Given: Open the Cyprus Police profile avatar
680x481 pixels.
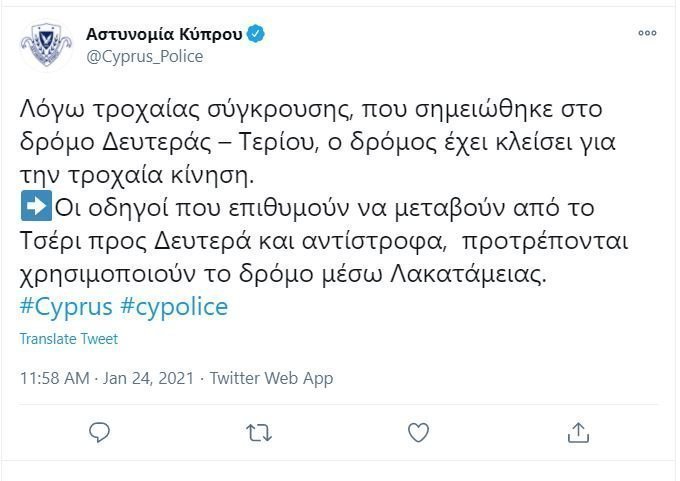Looking at the screenshot, I should click(47, 45).
